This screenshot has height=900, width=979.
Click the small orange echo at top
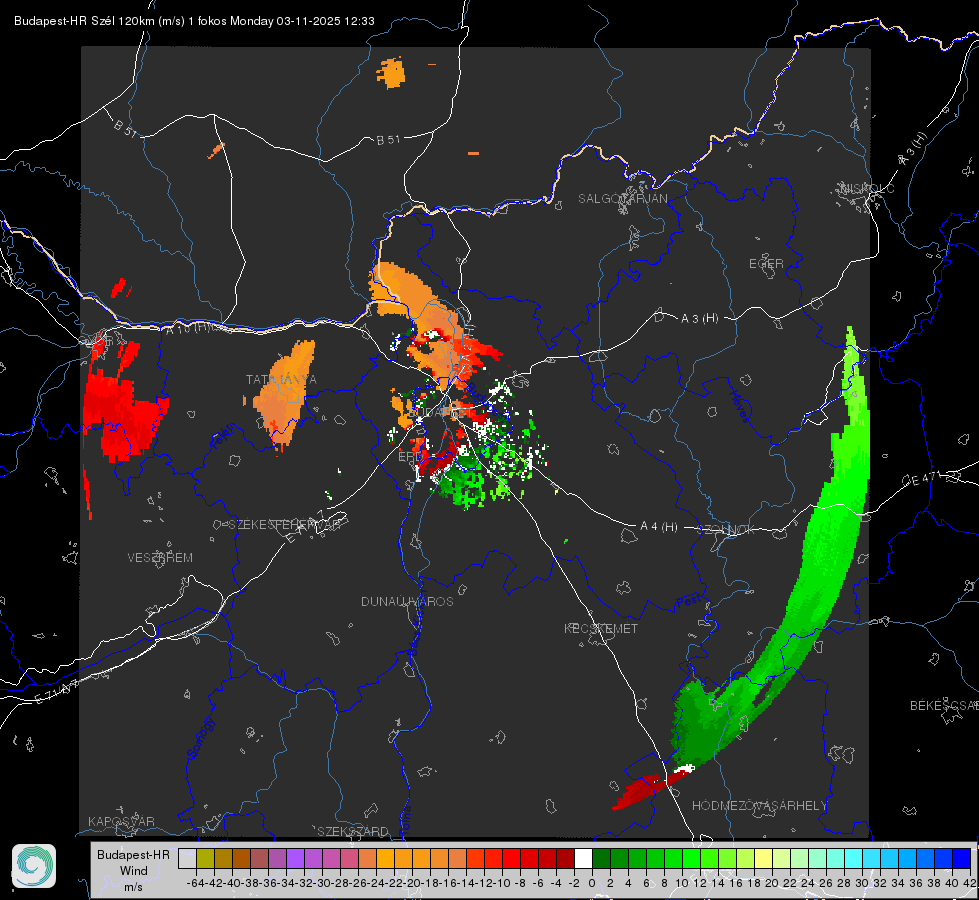tap(391, 72)
